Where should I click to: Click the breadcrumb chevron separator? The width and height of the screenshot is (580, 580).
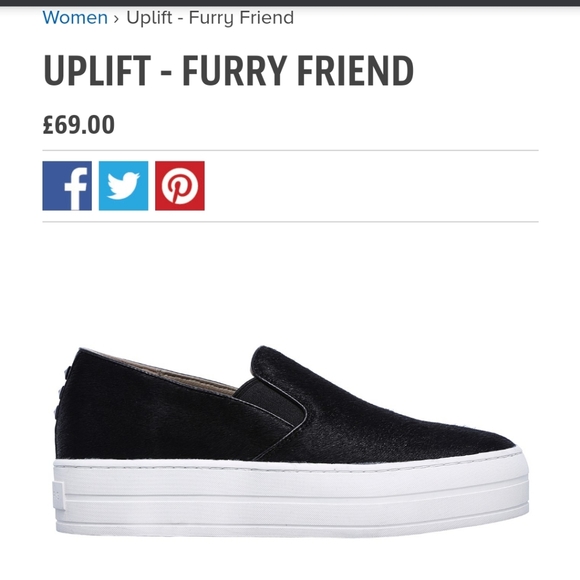117,18
